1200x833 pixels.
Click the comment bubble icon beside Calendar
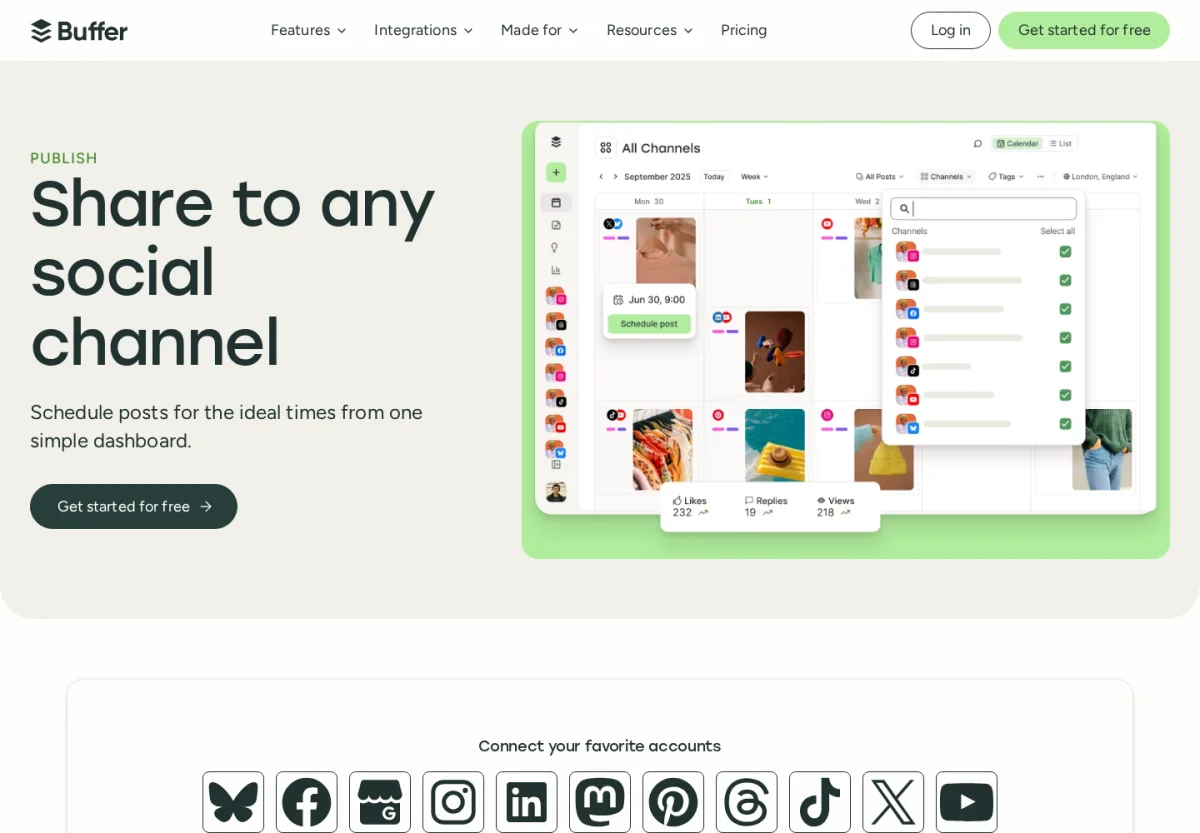point(978,144)
